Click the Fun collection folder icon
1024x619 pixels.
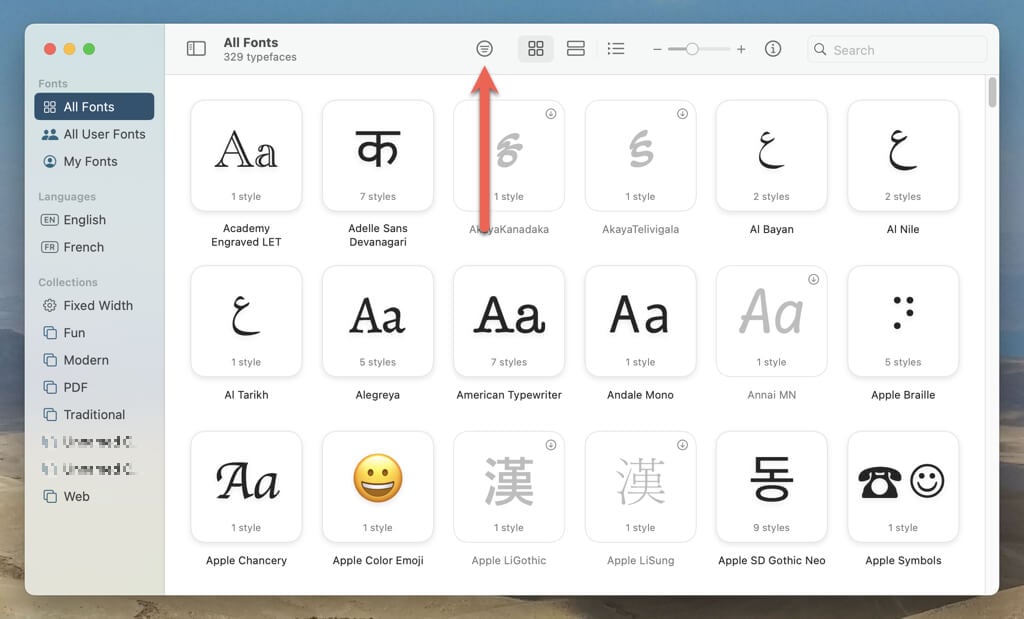coord(50,333)
